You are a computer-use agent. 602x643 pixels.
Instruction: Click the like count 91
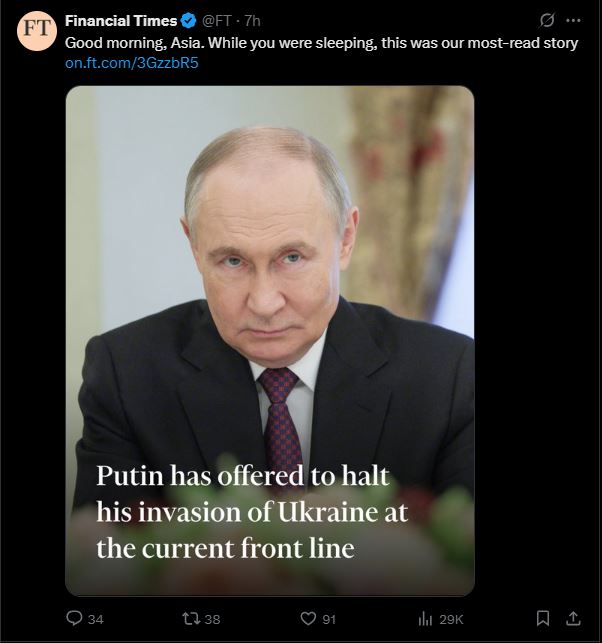[329, 619]
